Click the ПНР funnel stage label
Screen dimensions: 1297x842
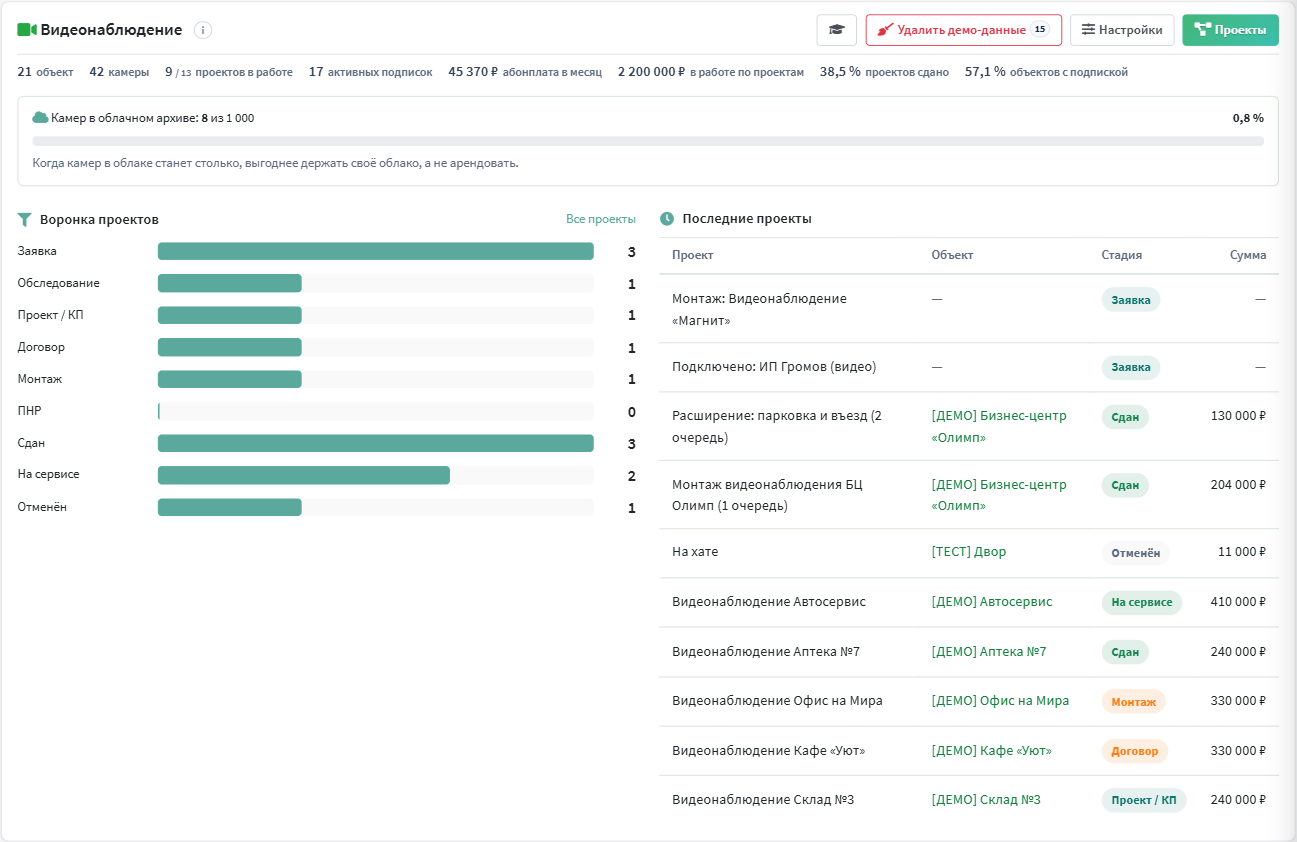[29, 411]
